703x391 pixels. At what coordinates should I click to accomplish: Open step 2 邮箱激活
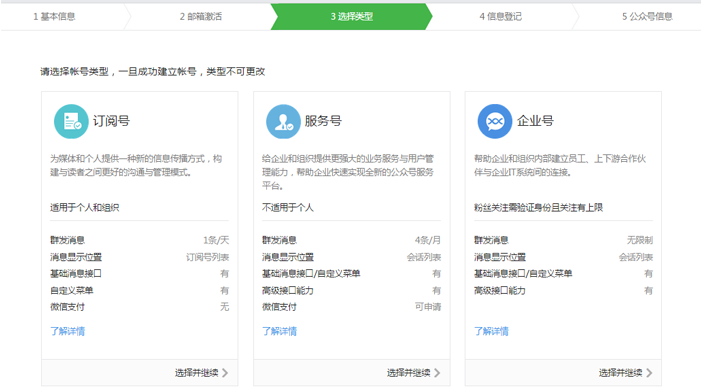pos(201,17)
